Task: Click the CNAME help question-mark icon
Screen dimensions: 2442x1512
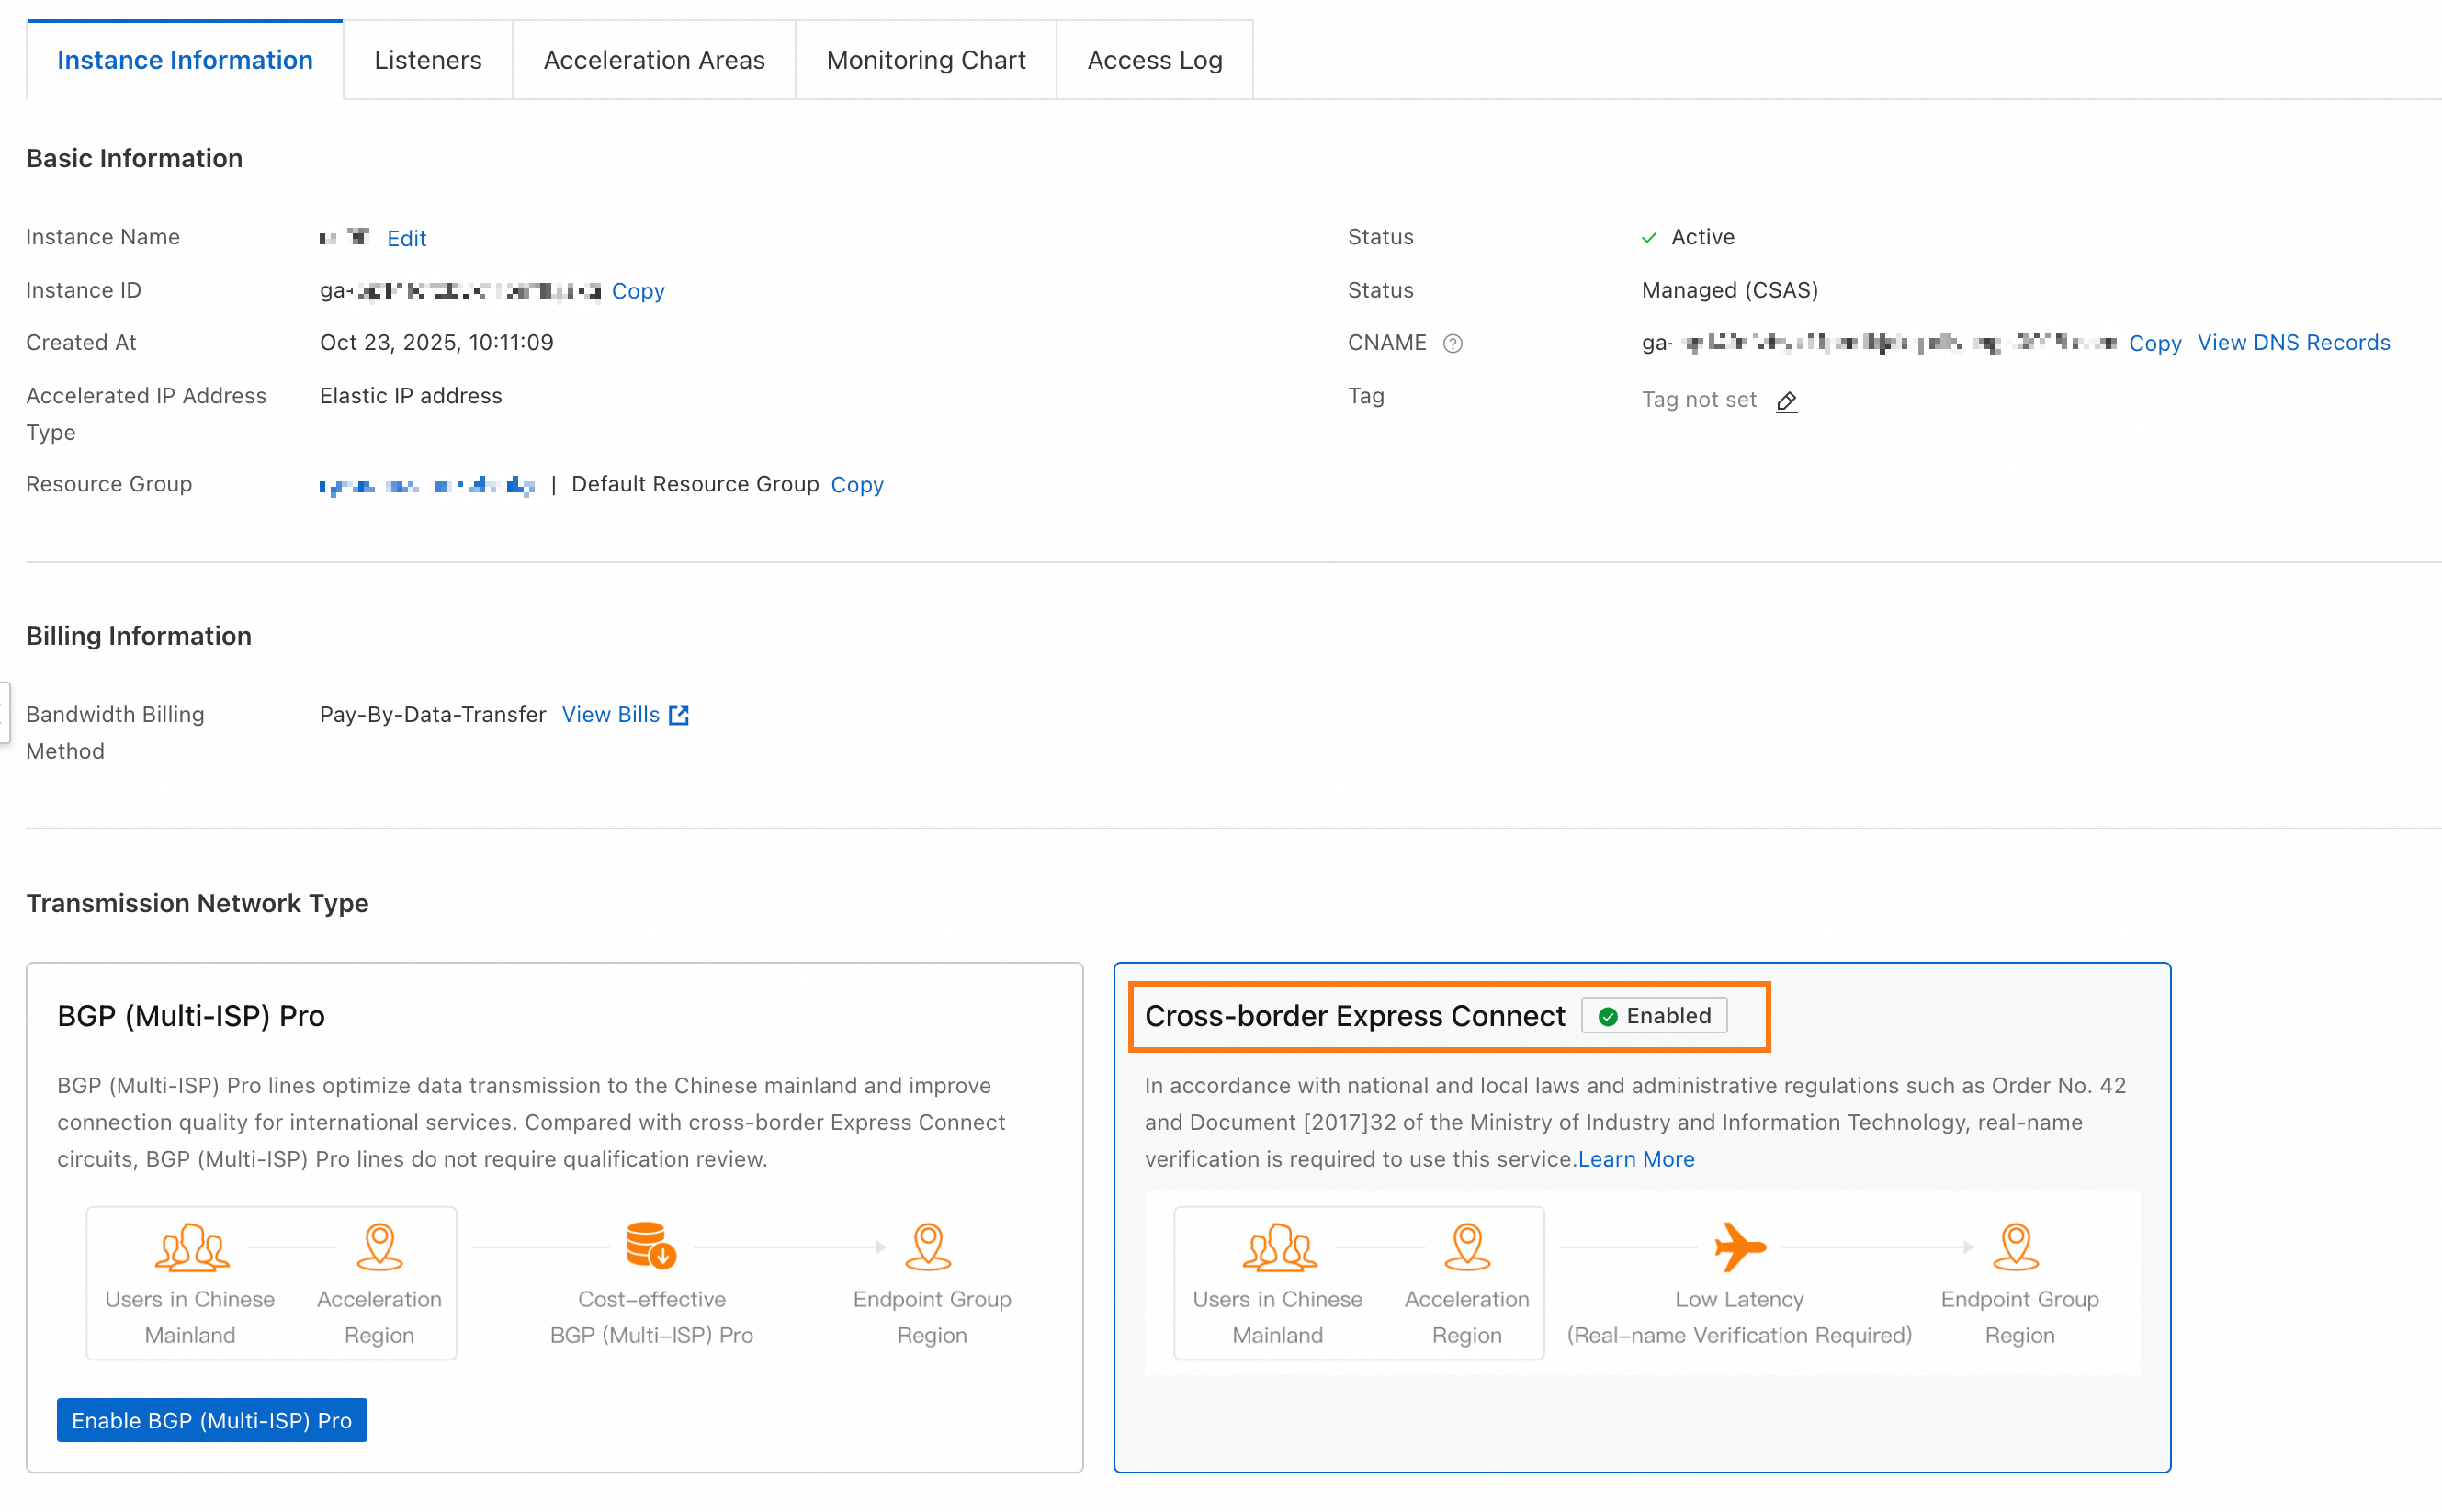Action: click(x=1452, y=344)
